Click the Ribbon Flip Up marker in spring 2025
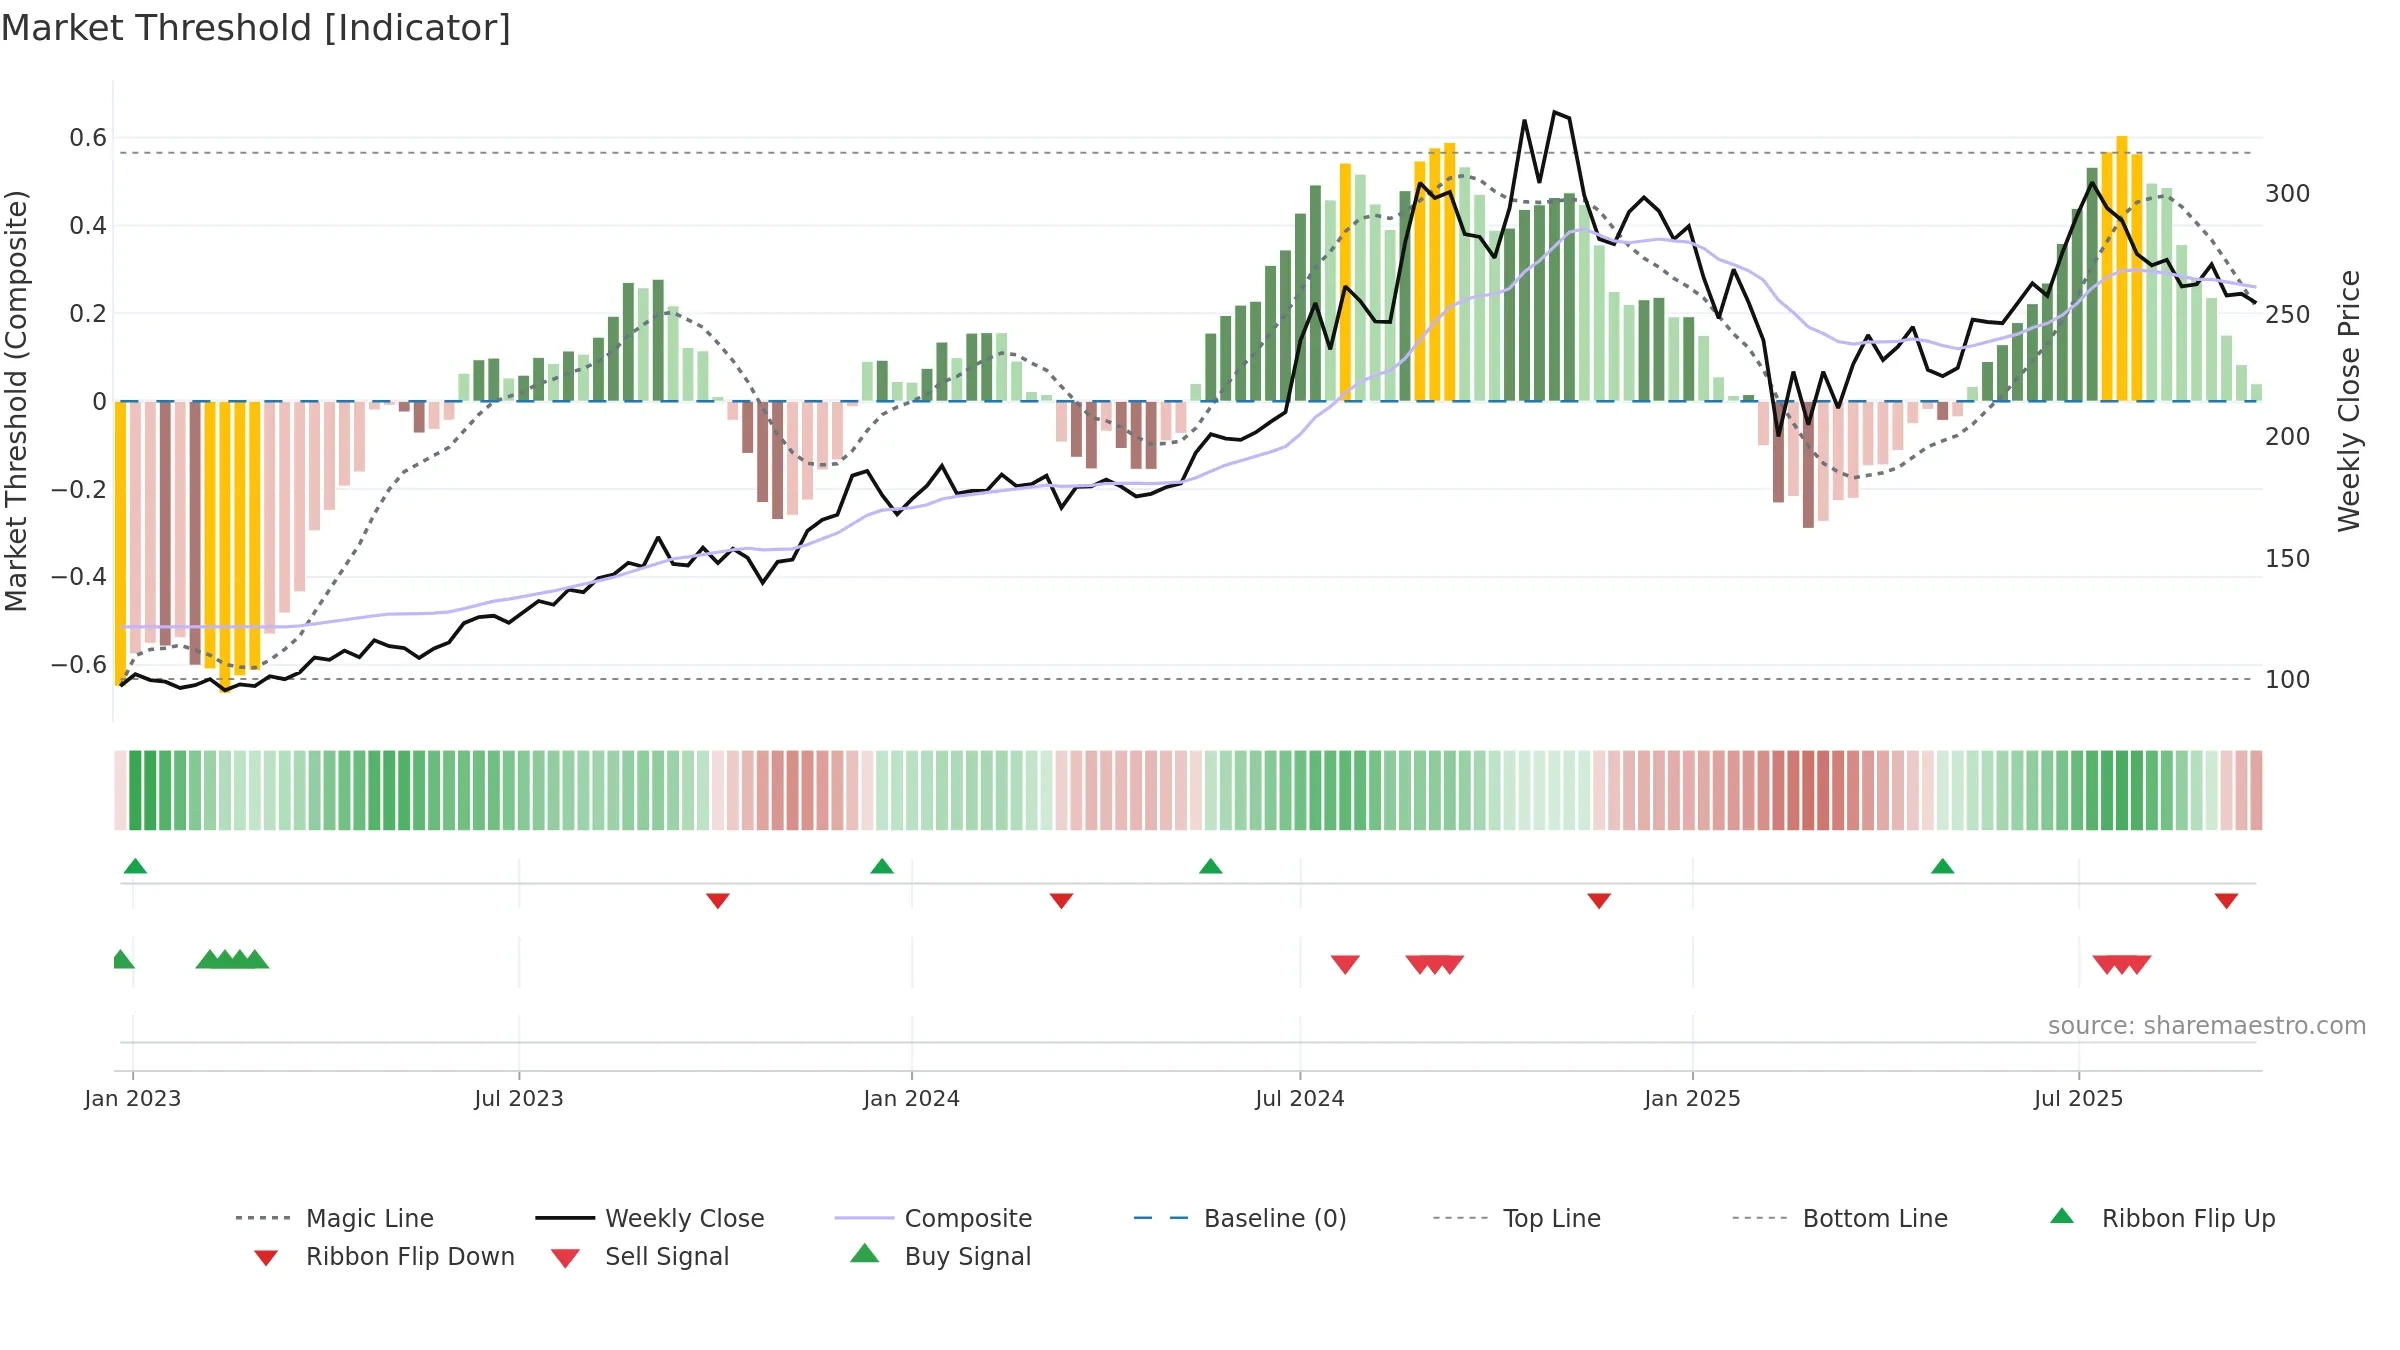Screen dimensions: 2400x1350 click(x=1942, y=866)
